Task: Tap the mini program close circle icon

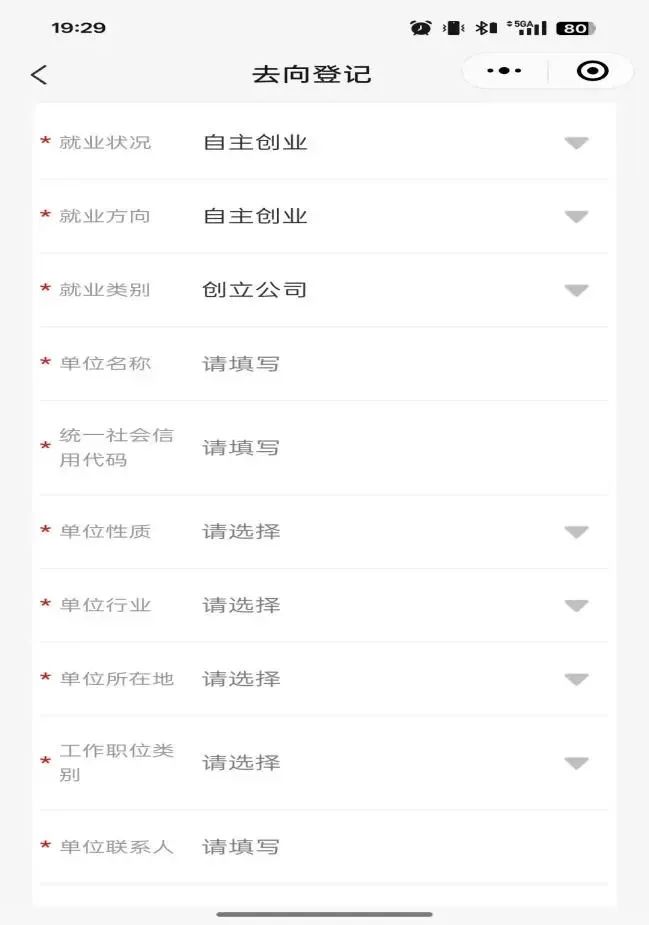Action: pyautogui.click(x=592, y=71)
